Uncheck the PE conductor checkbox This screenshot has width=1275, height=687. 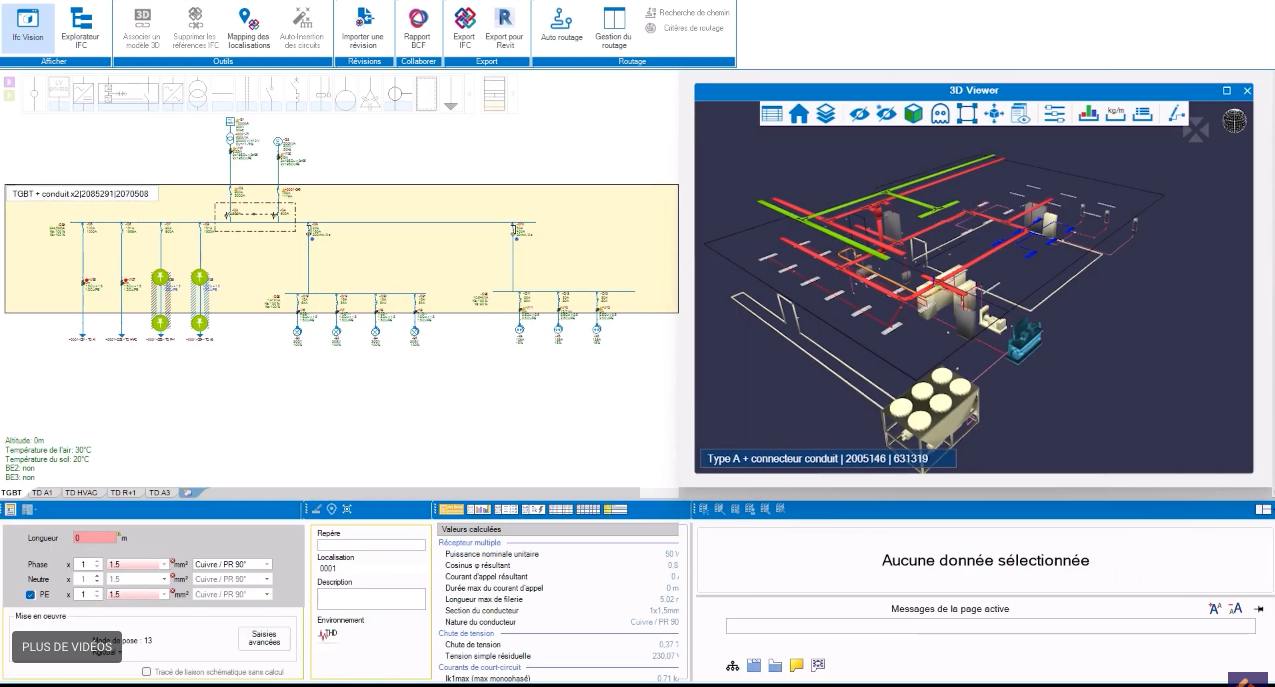click(30, 595)
